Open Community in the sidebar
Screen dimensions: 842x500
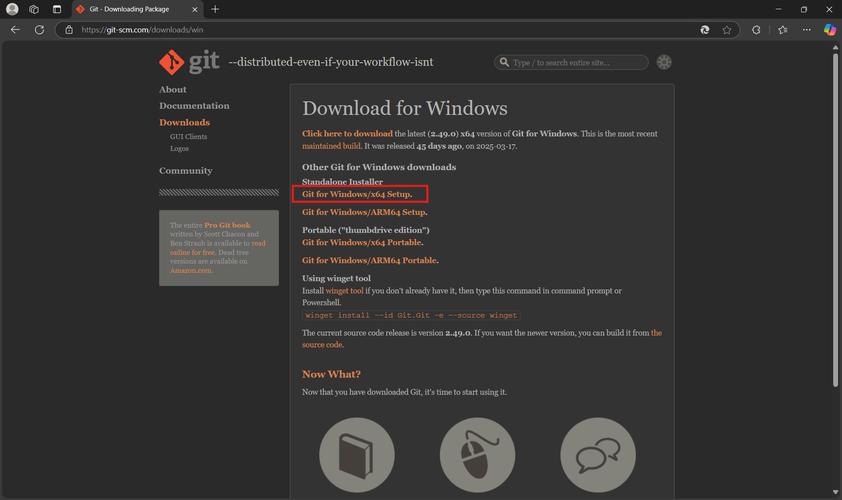185,171
